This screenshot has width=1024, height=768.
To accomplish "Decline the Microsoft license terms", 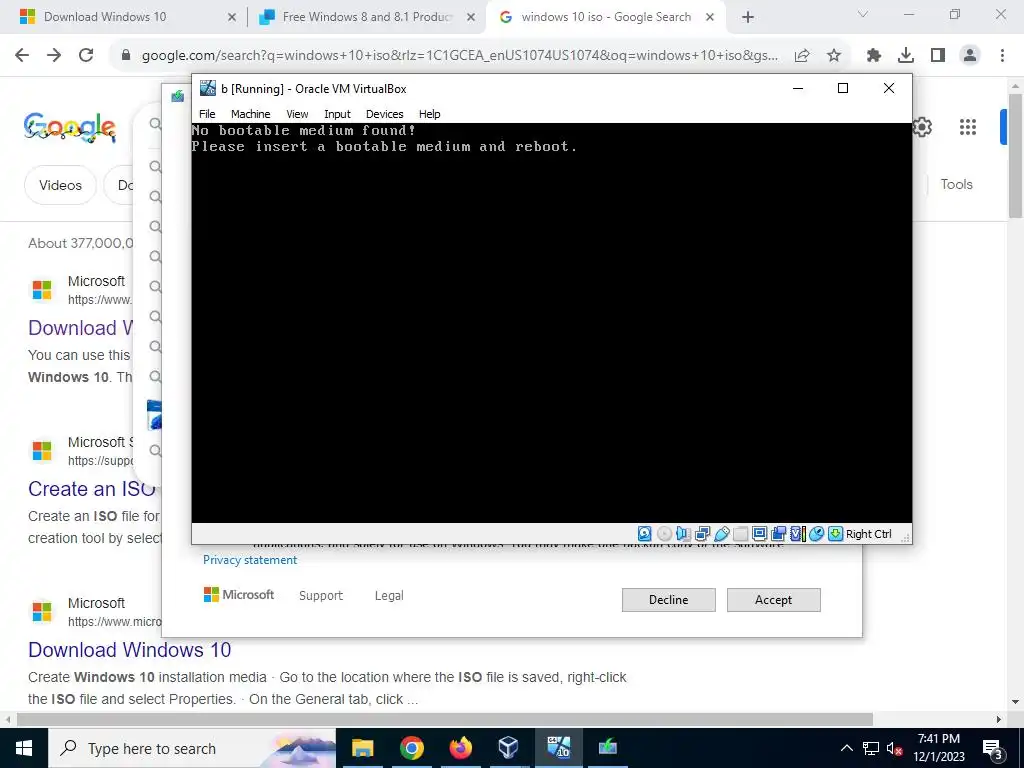I will (x=668, y=600).
